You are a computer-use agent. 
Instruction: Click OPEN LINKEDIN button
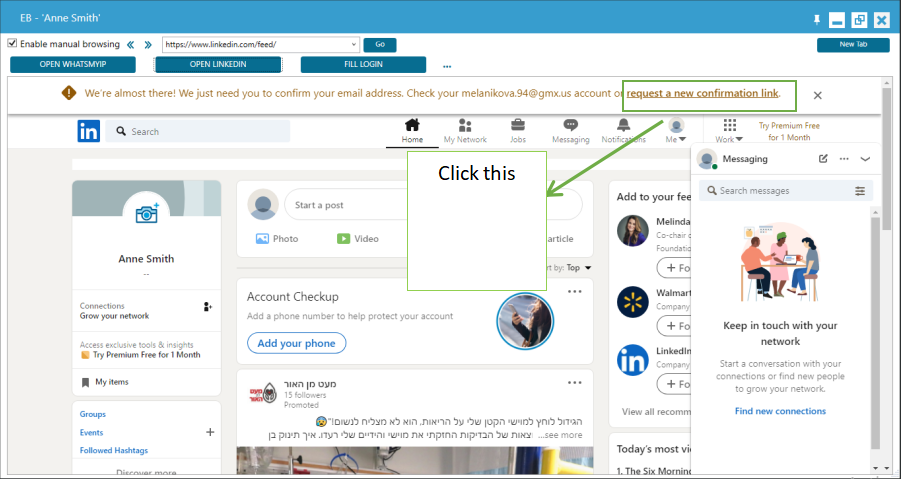point(218,64)
